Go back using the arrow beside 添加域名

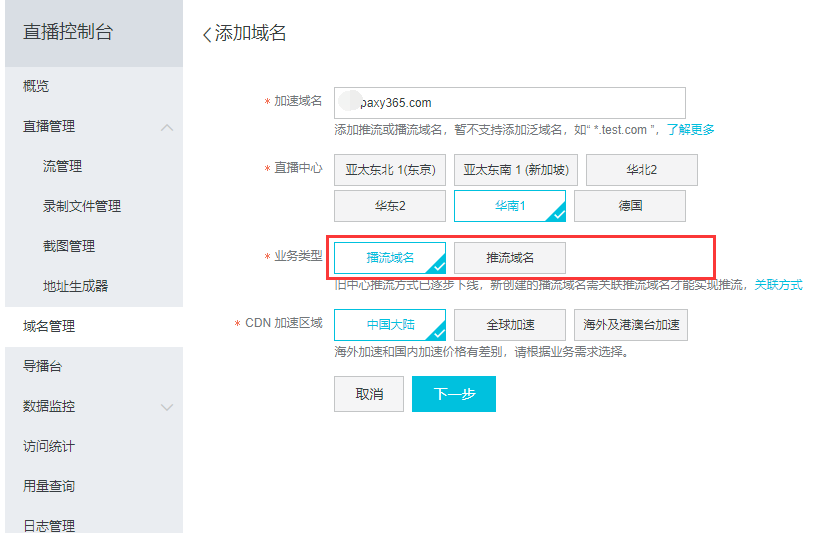coord(207,35)
